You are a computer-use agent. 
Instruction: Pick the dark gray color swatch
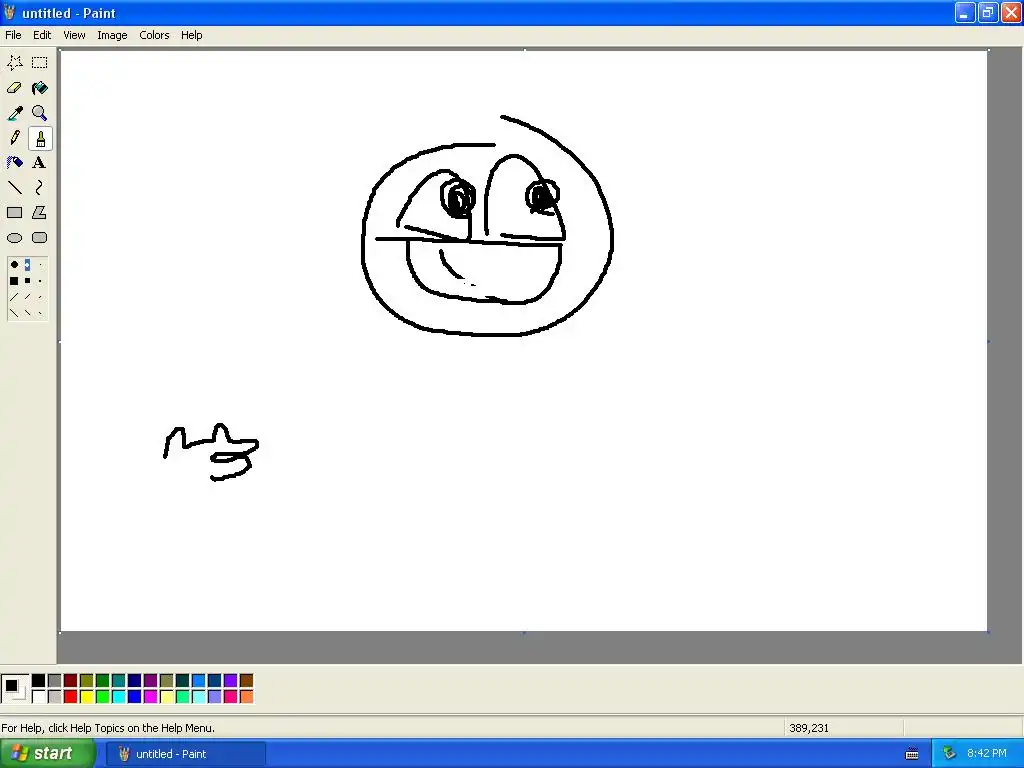[x=54, y=681]
